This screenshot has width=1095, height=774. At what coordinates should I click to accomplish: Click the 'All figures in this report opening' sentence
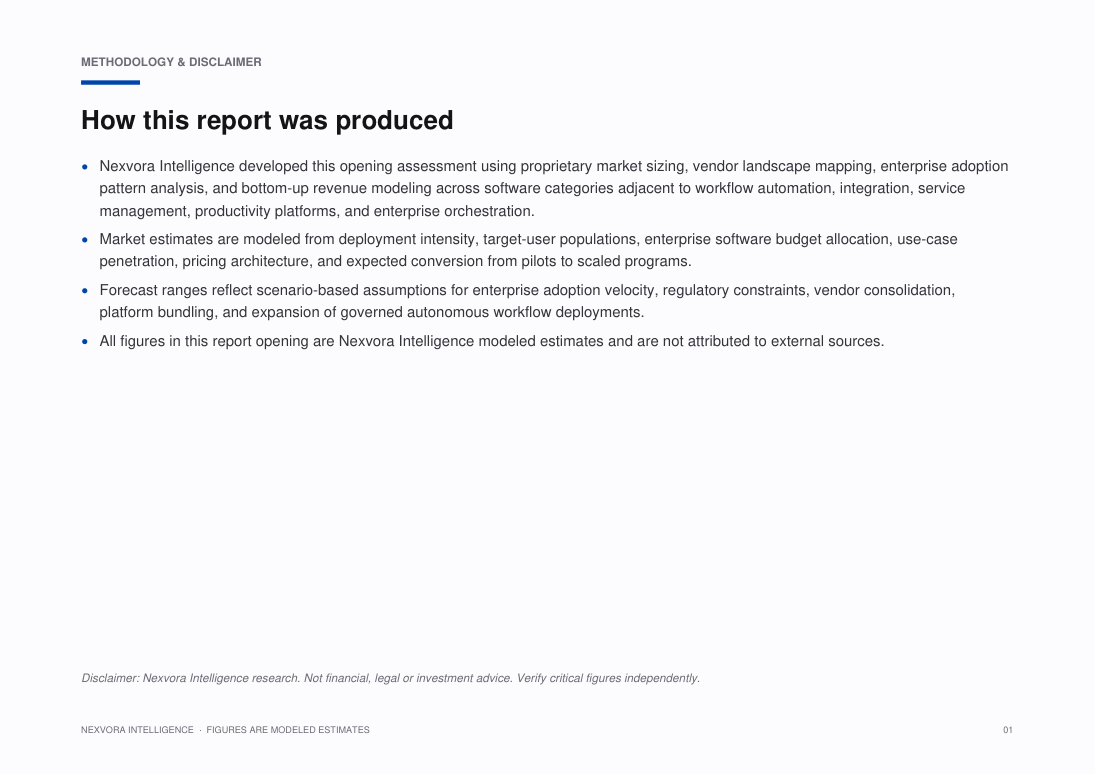coord(492,341)
